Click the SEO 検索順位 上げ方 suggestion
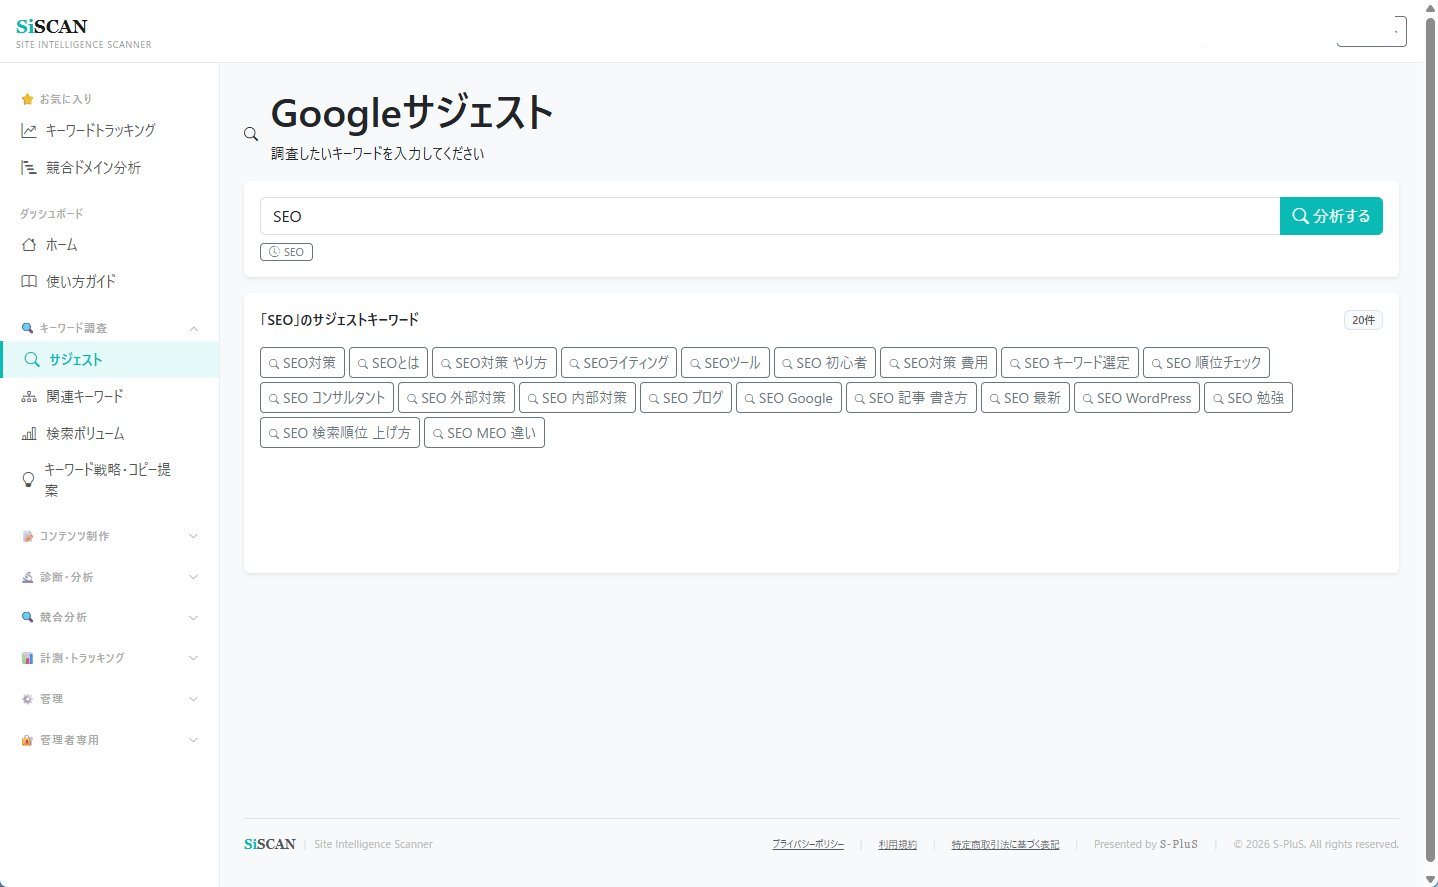Screen dimensions: 1438x887 coord(340,433)
